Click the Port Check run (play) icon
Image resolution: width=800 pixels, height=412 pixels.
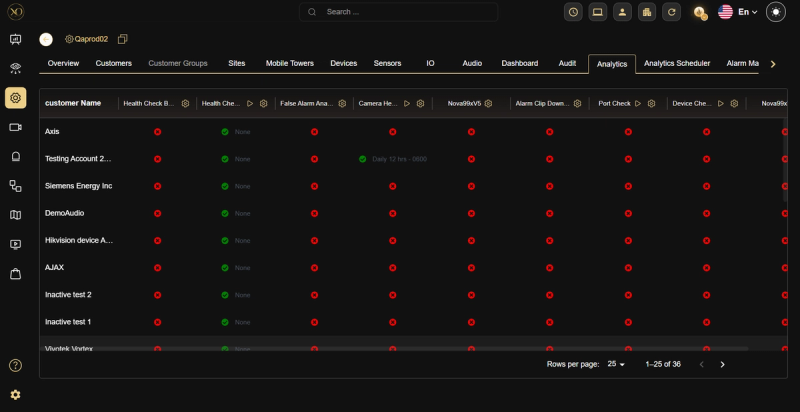point(638,103)
